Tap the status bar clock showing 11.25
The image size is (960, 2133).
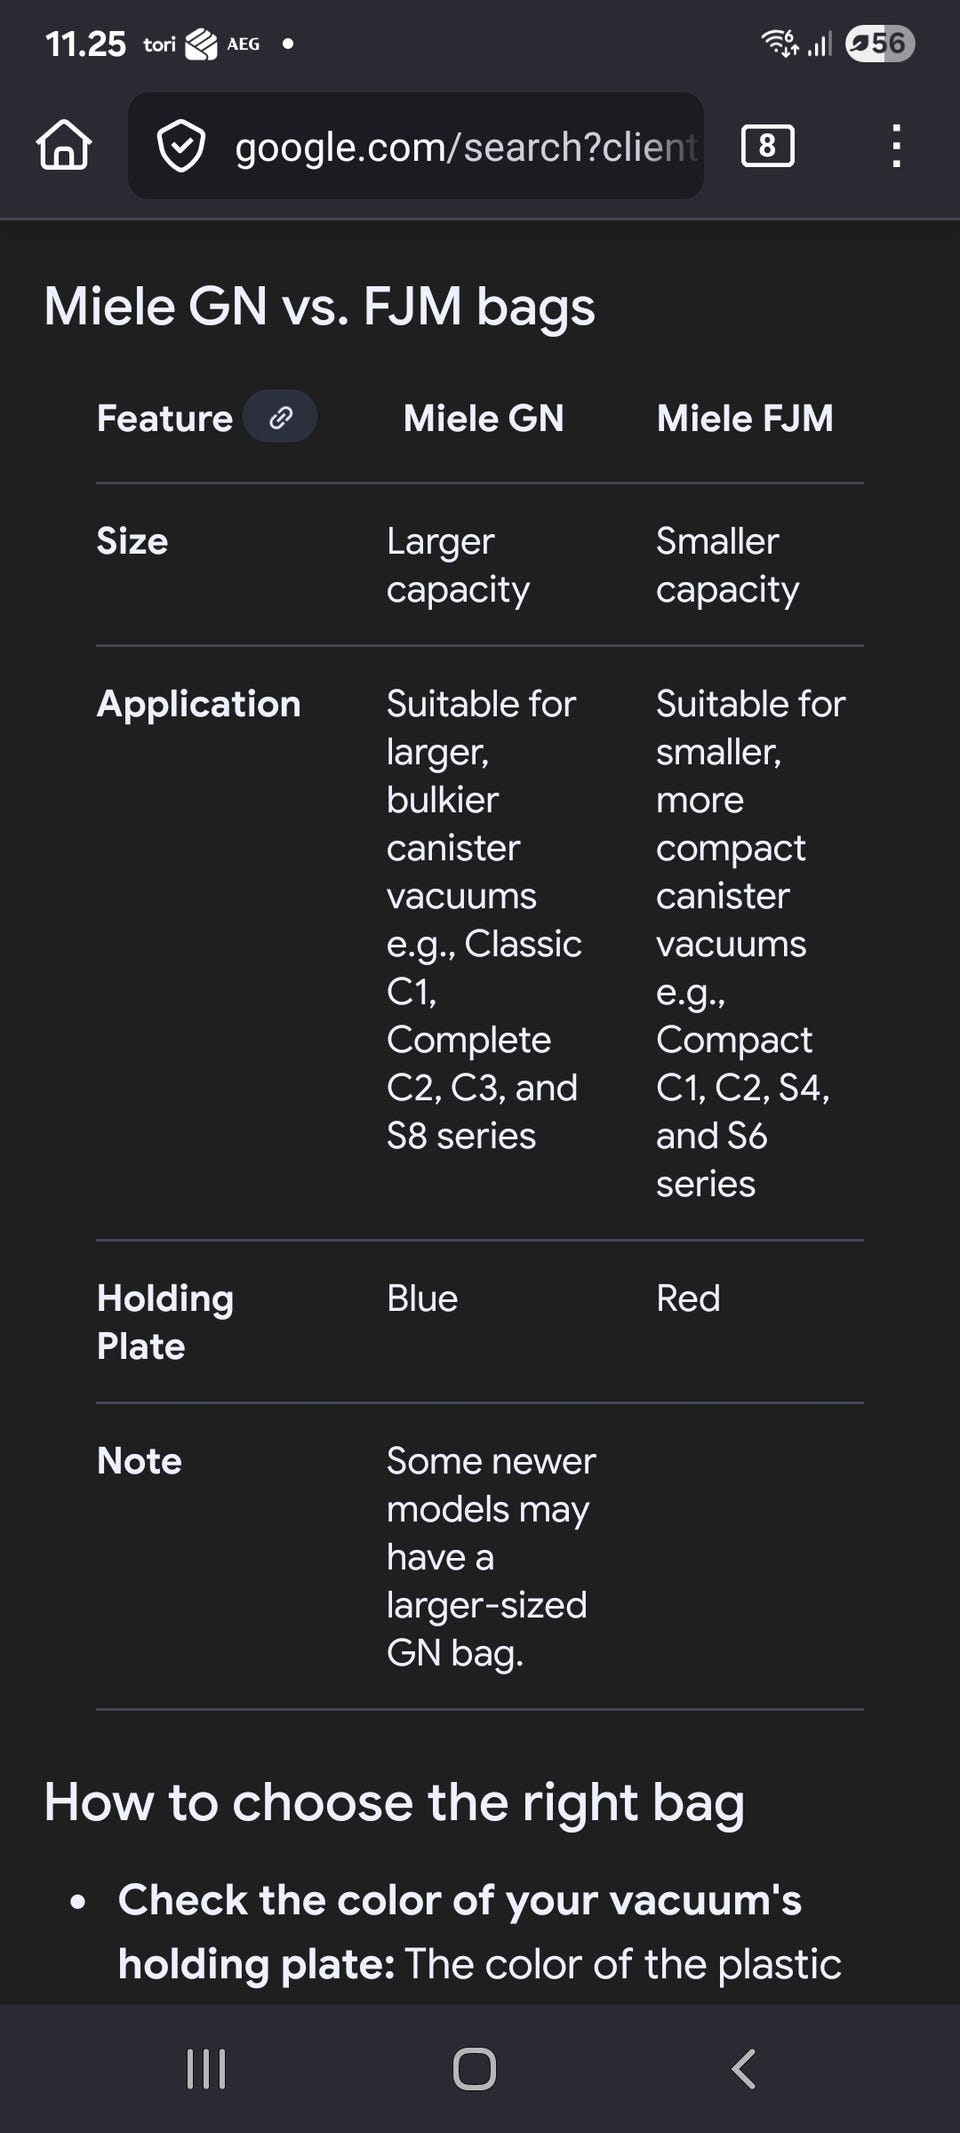tap(86, 44)
